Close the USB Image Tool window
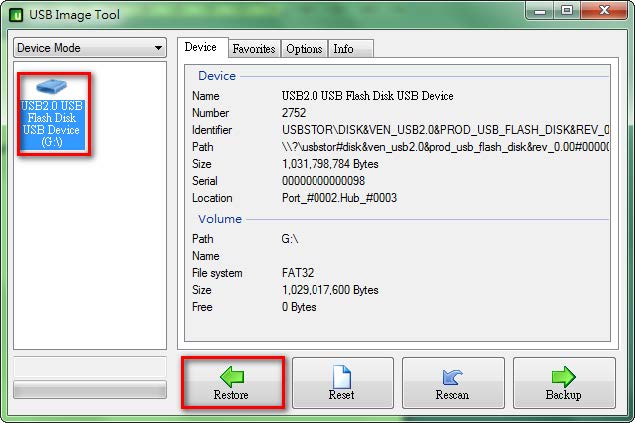Screen dimensions: 635x423 tap(604, 11)
